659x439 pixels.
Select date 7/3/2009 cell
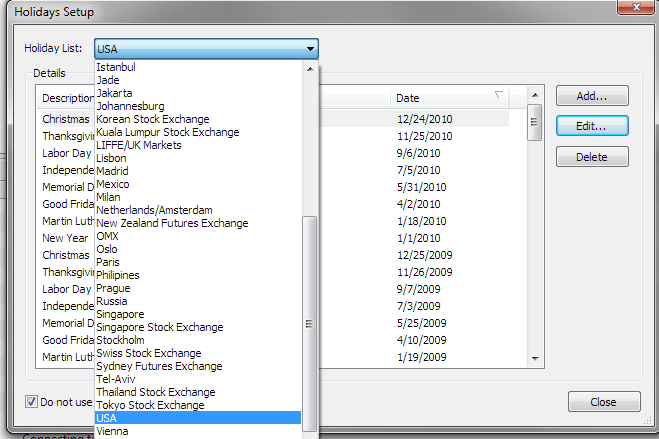tap(419, 306)
